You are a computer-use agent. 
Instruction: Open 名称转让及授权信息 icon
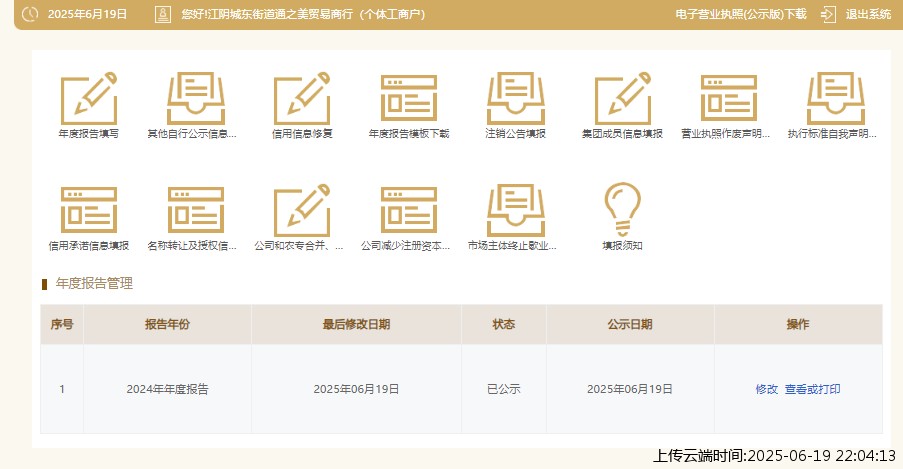195,210
